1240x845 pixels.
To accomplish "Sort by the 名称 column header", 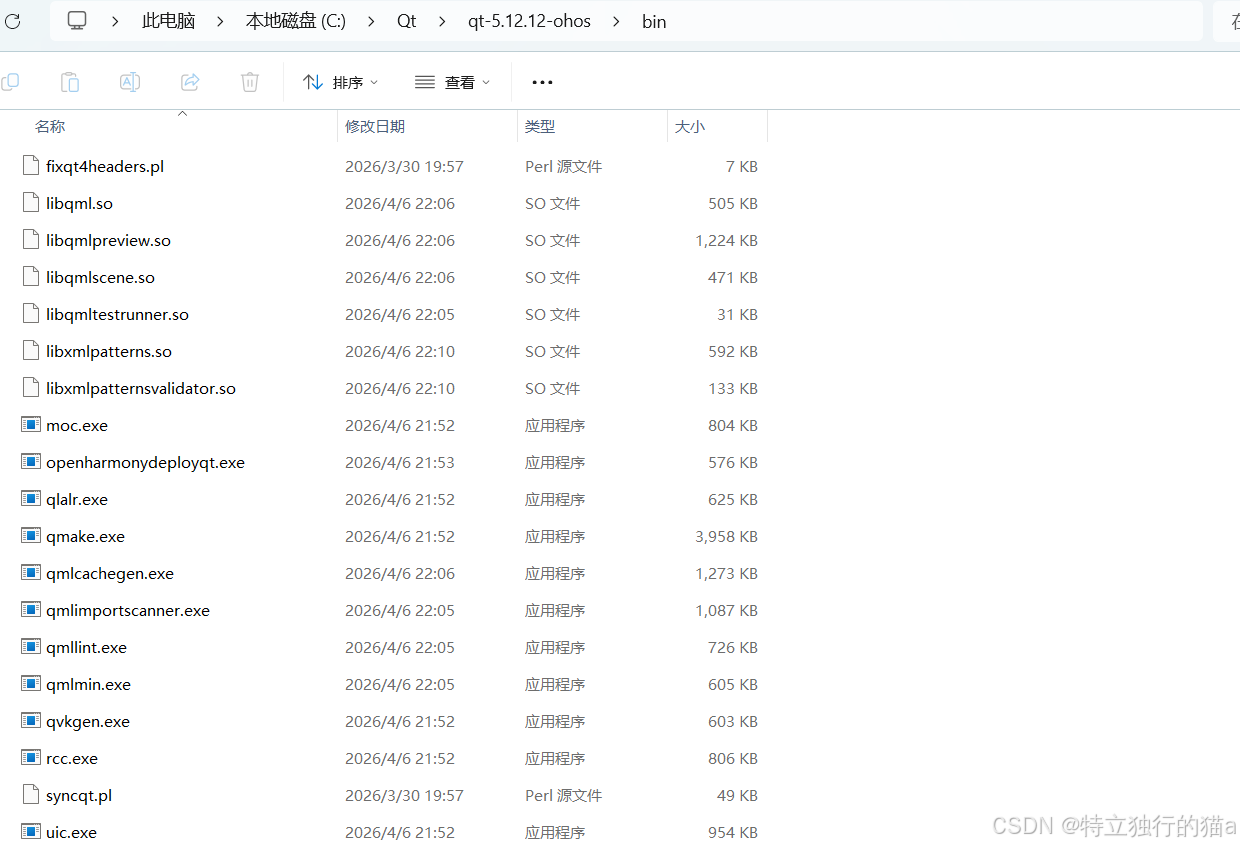I will tap(50, 126).
